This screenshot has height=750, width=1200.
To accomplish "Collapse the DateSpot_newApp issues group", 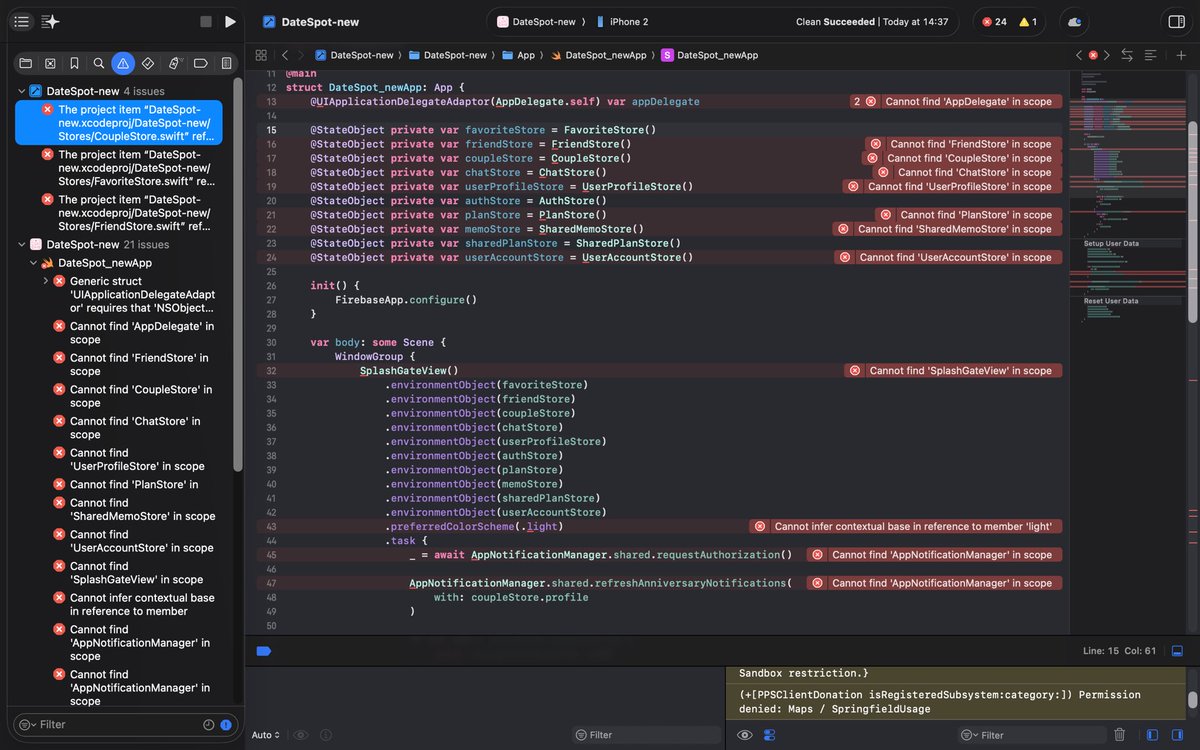I will (x=33, y=263).
